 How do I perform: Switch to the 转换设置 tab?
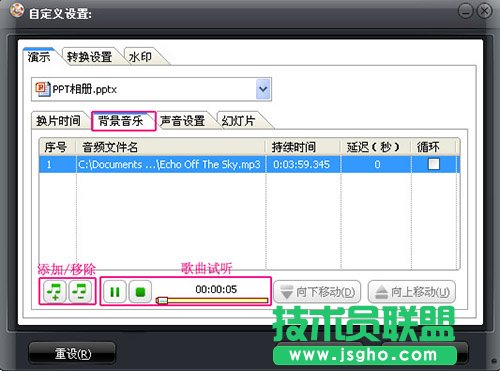pos(89,57)
